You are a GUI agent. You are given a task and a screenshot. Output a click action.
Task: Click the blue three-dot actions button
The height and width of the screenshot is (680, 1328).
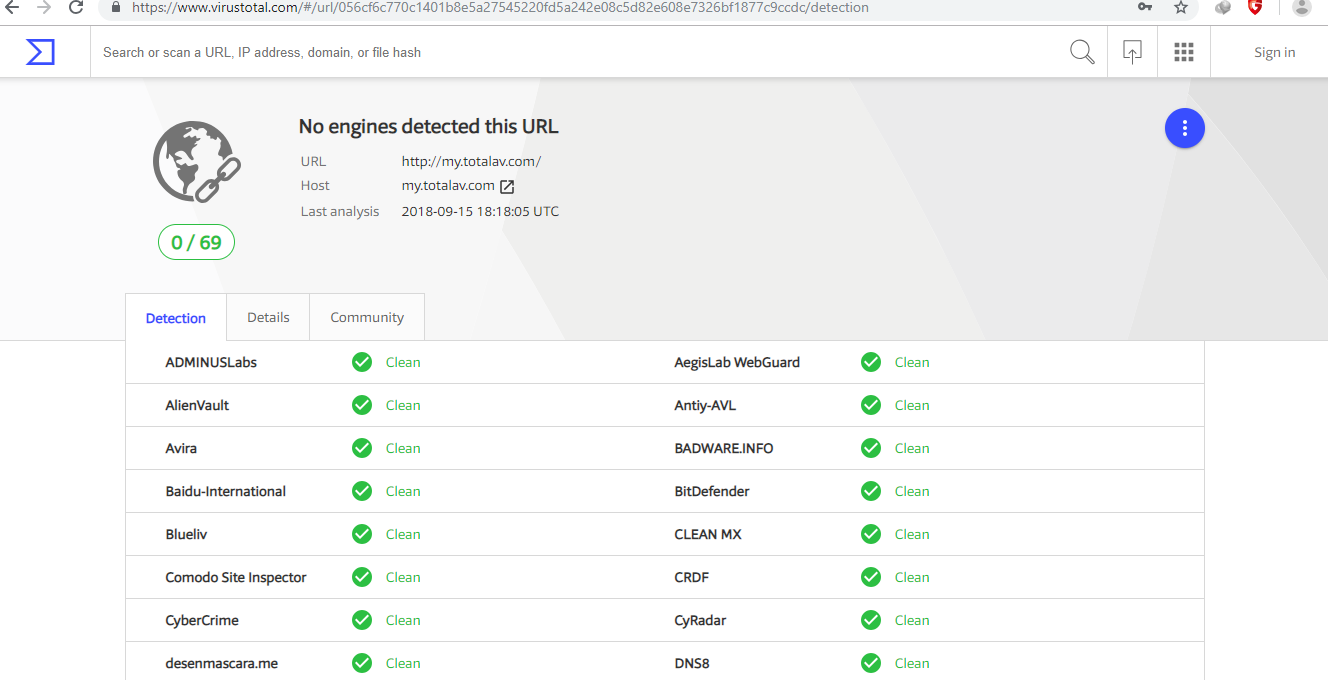(x=1184, y=128)
